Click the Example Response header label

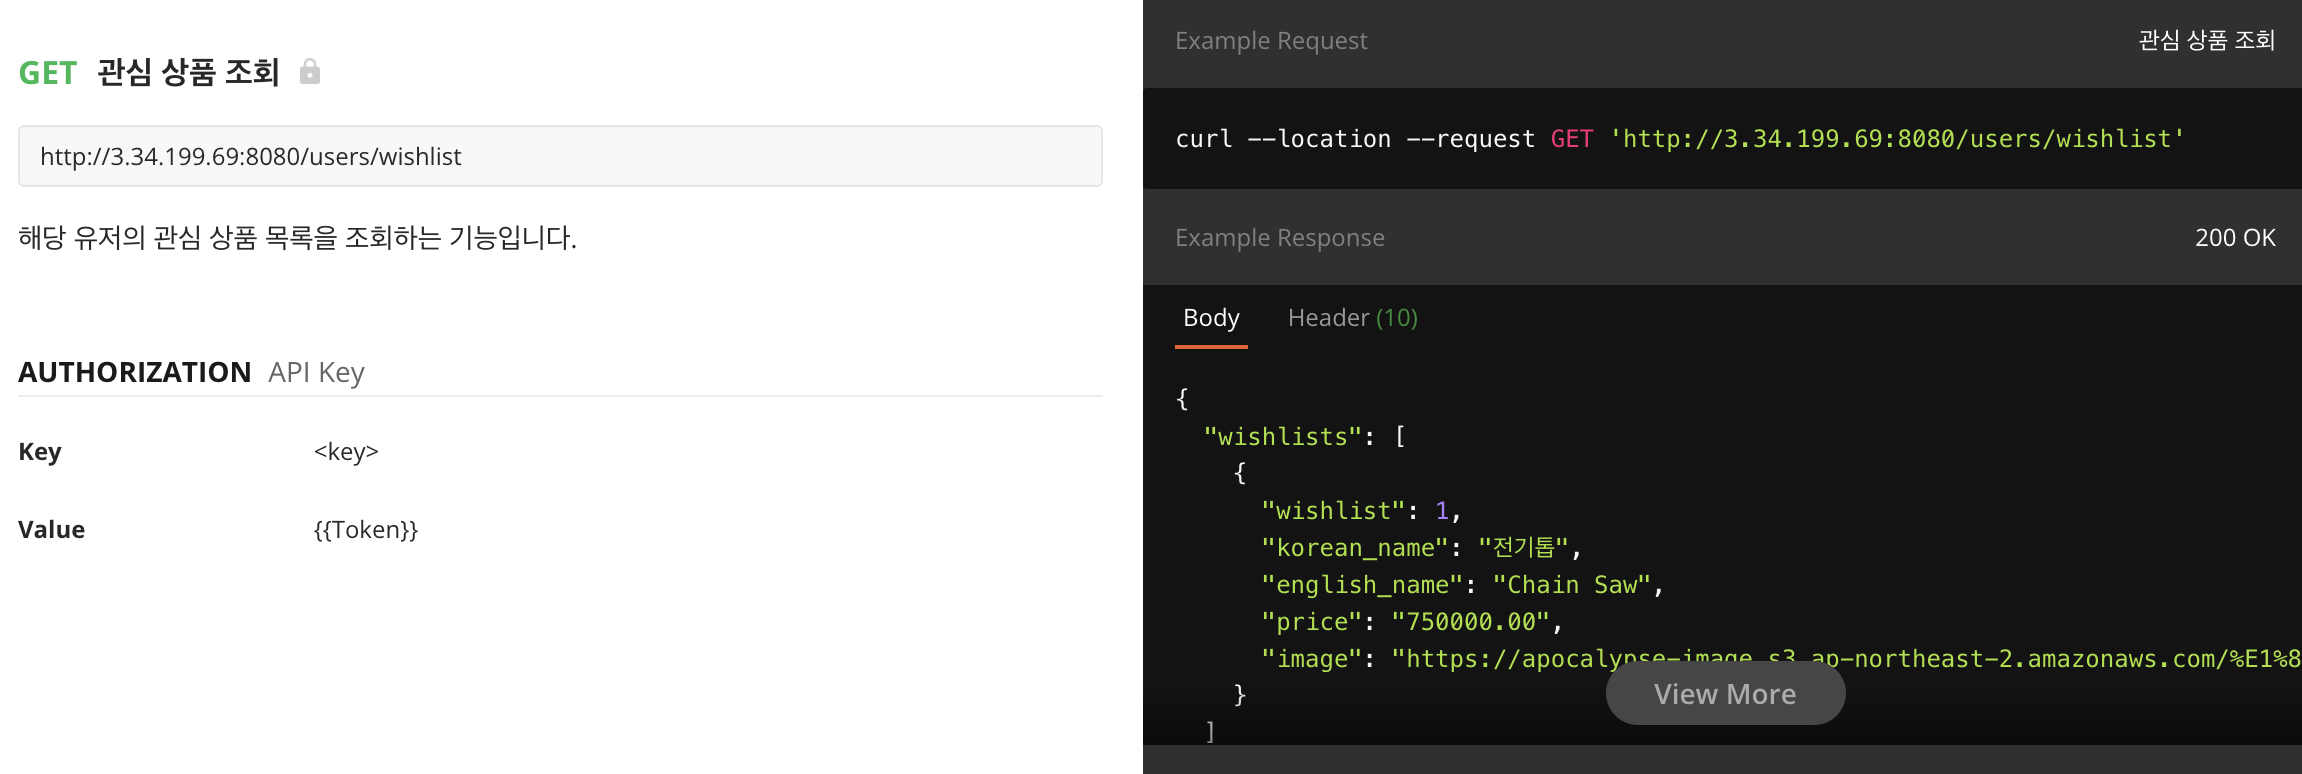pyautogui.click(x=1279, y=238)
